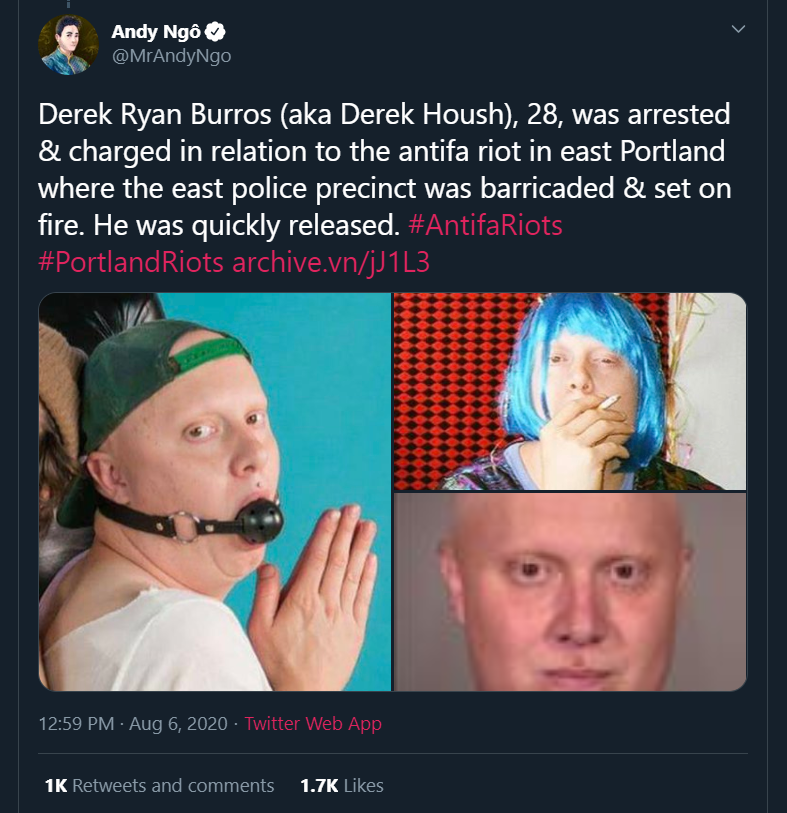The width and height of the screenshot is (787, 813).
Task: Follow the #PortlandRiots hashtag
Action: tap(131, 262)
